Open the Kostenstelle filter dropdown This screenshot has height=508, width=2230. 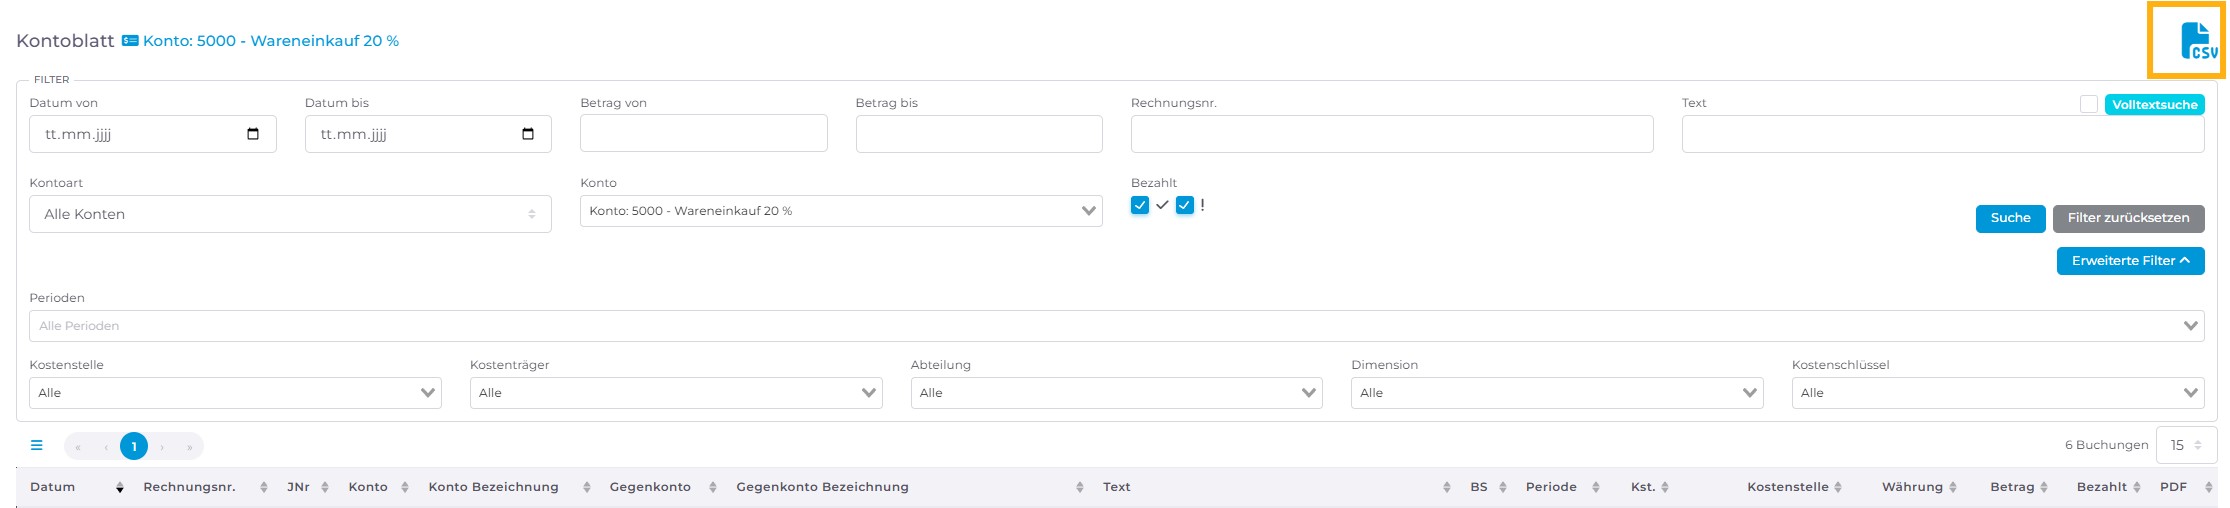click(x=235, y=393)
